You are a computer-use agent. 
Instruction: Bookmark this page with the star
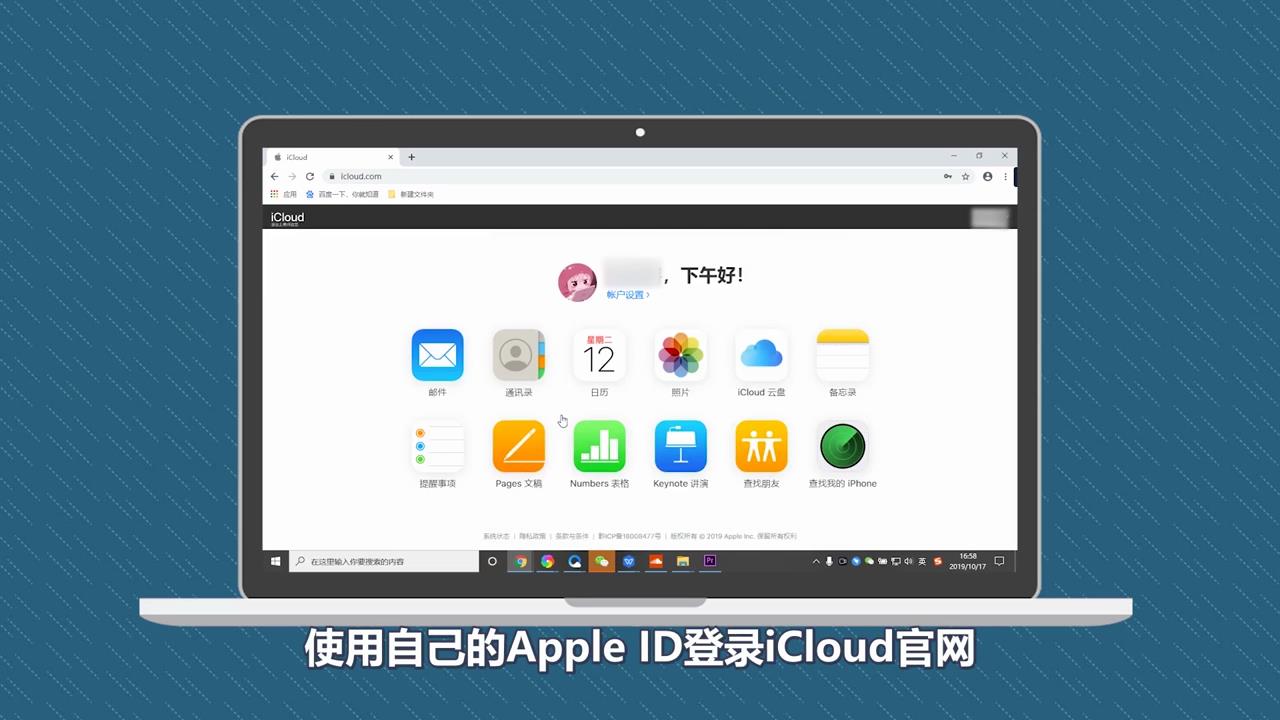click(965, 176)
